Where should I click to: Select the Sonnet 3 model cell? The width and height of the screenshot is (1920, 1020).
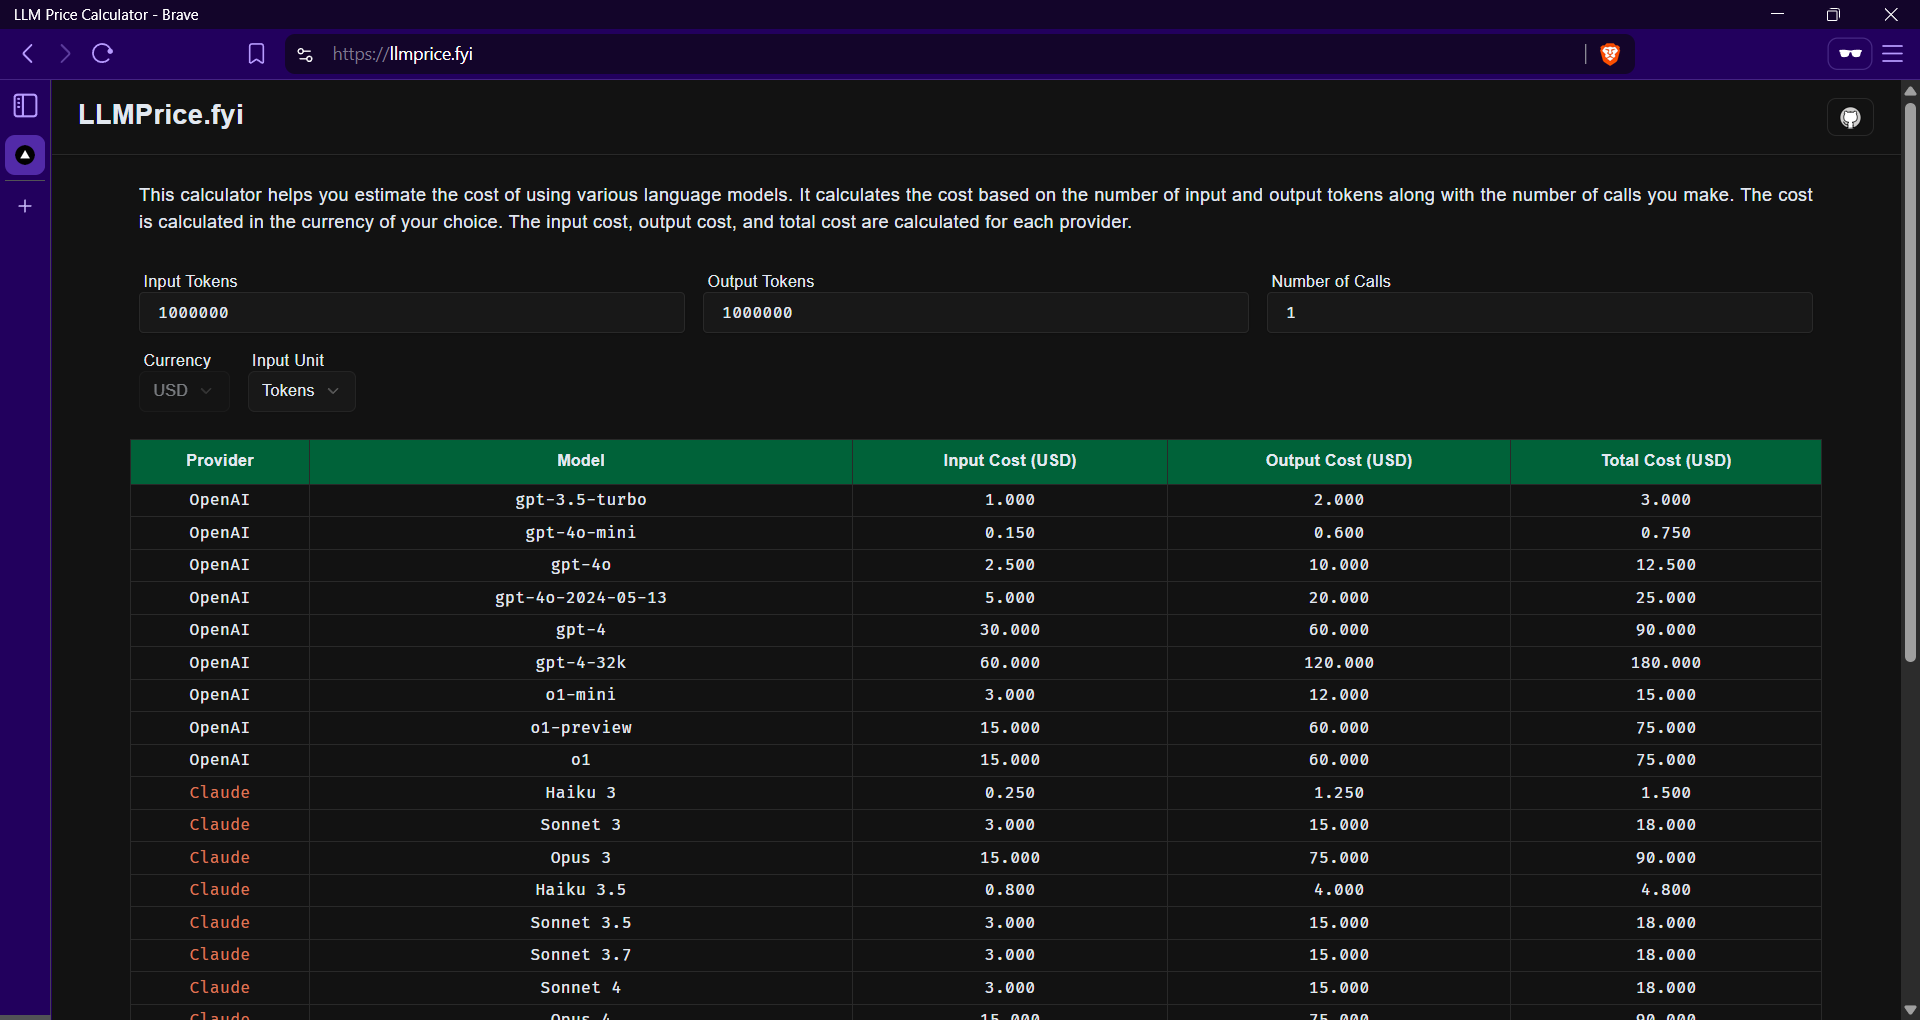[581, 825]
